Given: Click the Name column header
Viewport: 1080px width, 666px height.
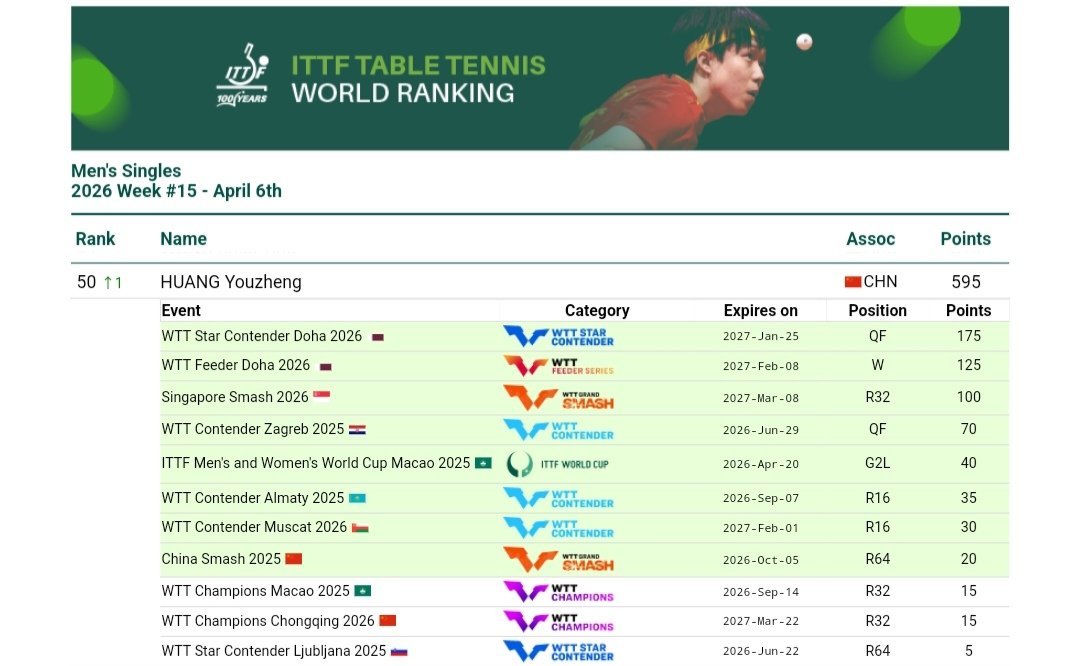Looking at the screenshot, I should click(183, 239).
